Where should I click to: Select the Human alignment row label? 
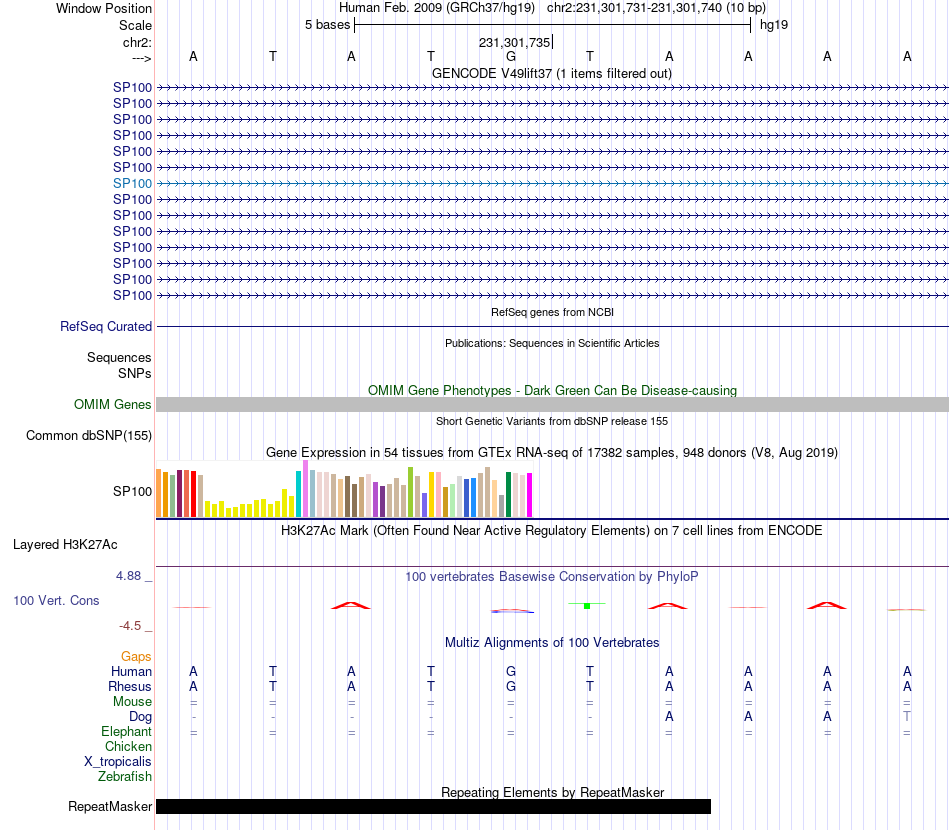coord(131,671)
